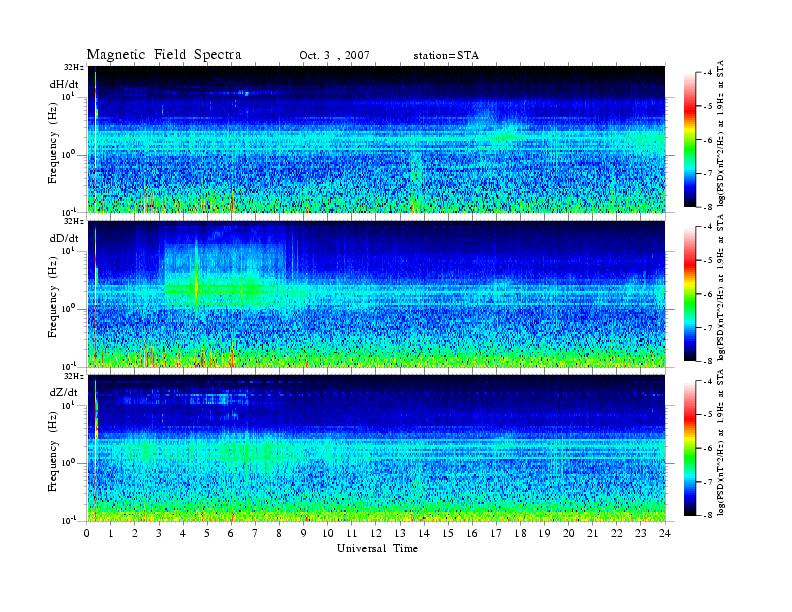Viewport: 792px width, 612px height.
Task: Click the -7 value on the dD/dt color scale
Action: [709, 328]
